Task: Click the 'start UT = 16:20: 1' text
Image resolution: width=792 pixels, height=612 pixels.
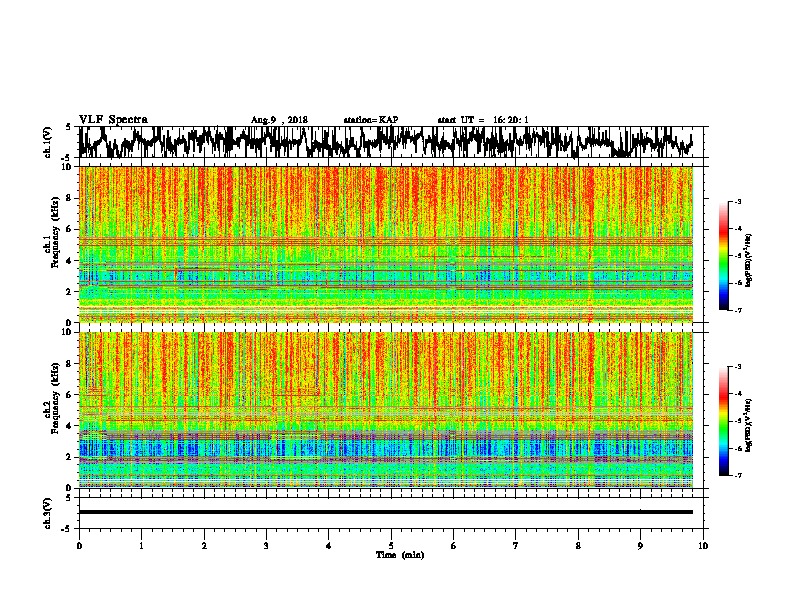Action: [483, 120]
